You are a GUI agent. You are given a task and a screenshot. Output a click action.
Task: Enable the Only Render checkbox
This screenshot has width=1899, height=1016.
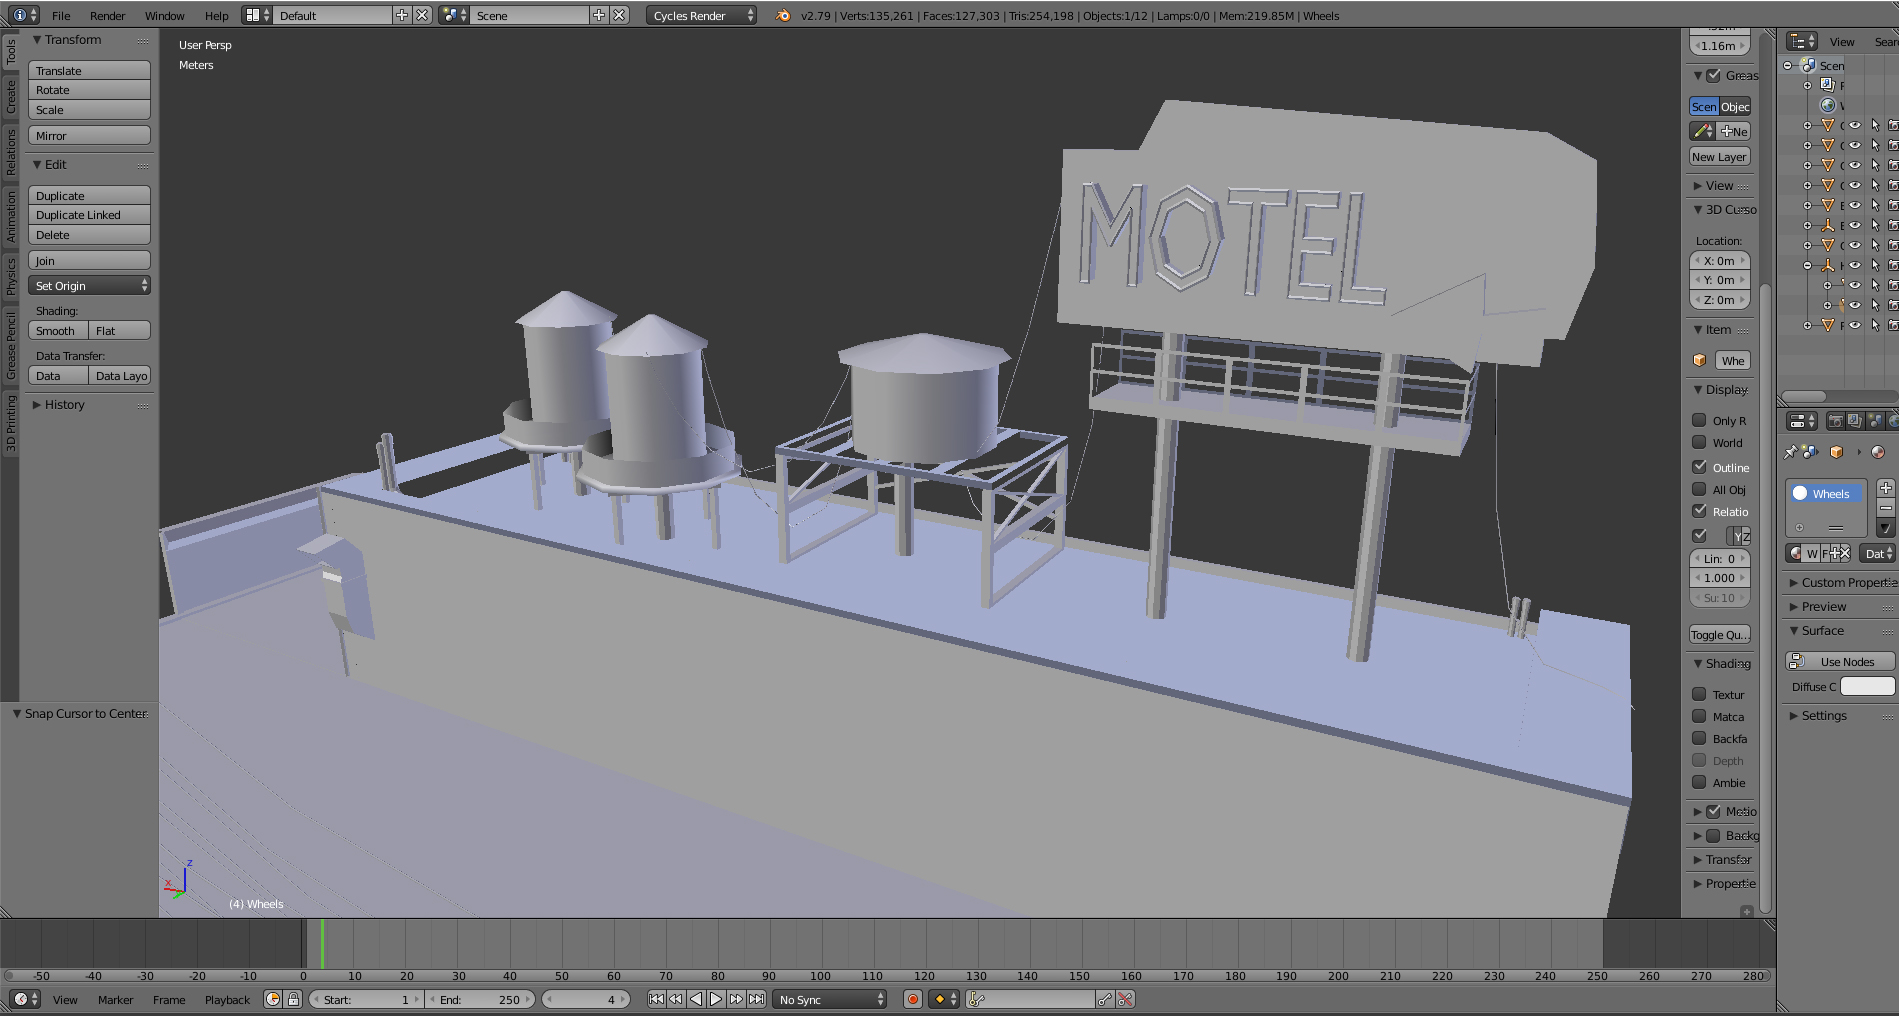[1699, 420]
